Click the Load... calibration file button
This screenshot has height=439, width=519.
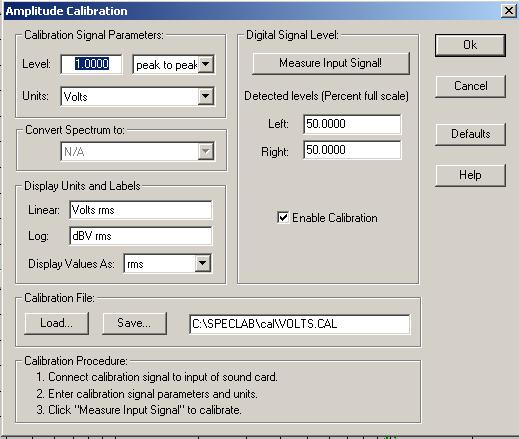click(x=56, y=323)
